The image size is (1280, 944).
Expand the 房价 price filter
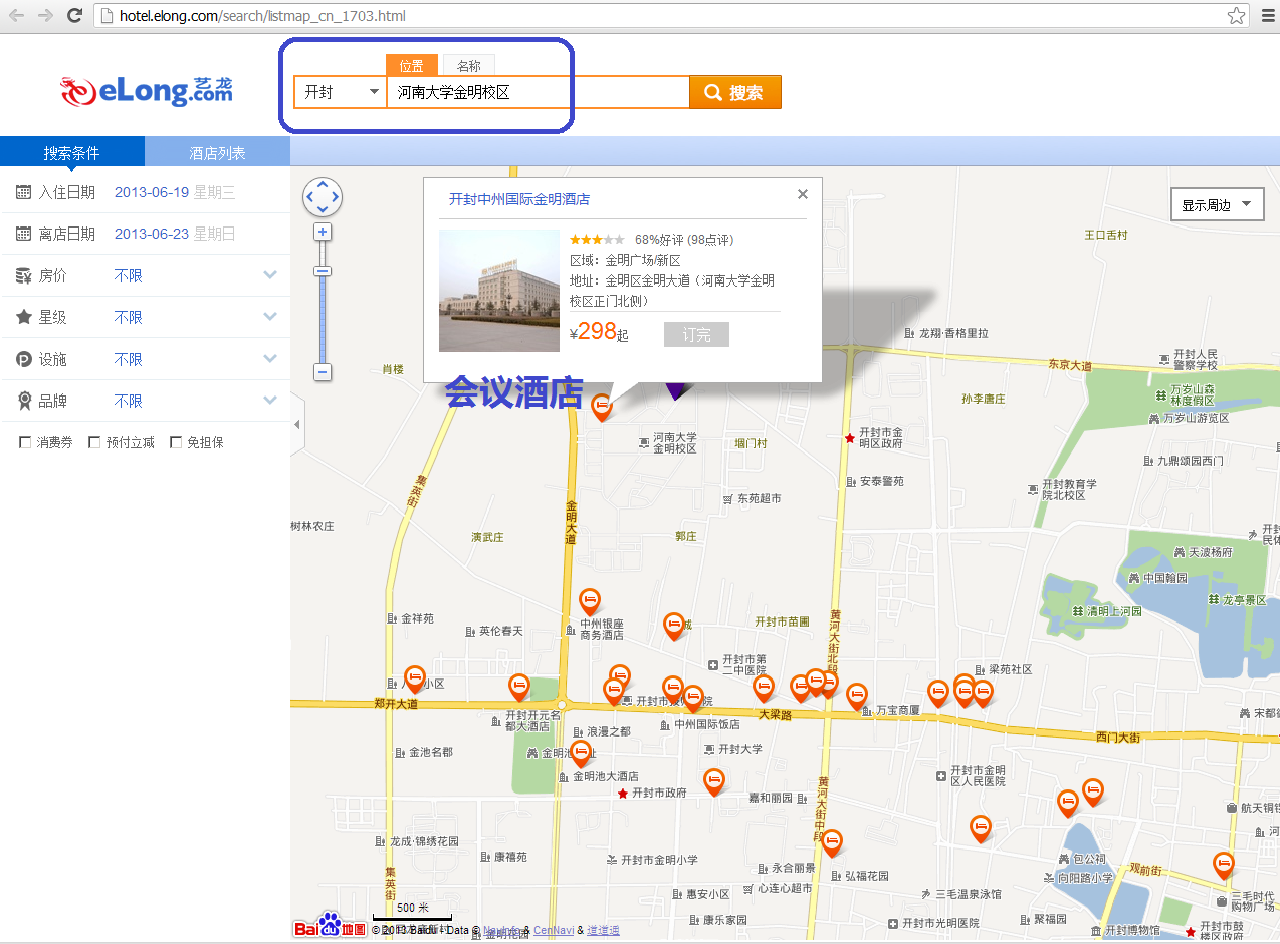coord(270,275)
